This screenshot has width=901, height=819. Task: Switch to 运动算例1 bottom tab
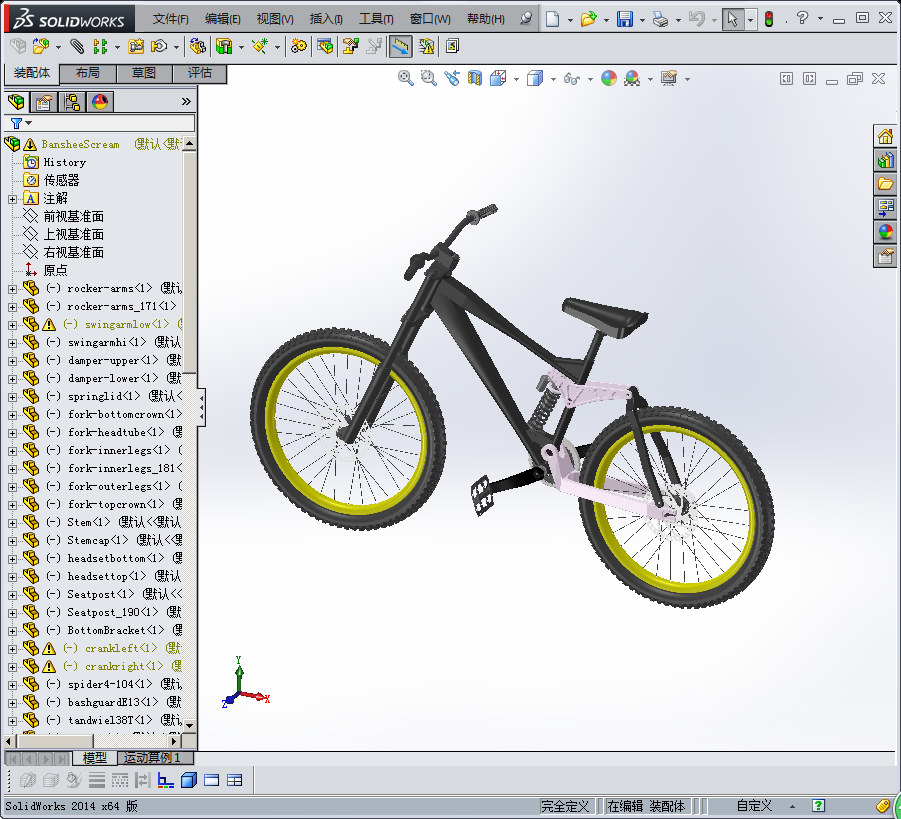152,758
